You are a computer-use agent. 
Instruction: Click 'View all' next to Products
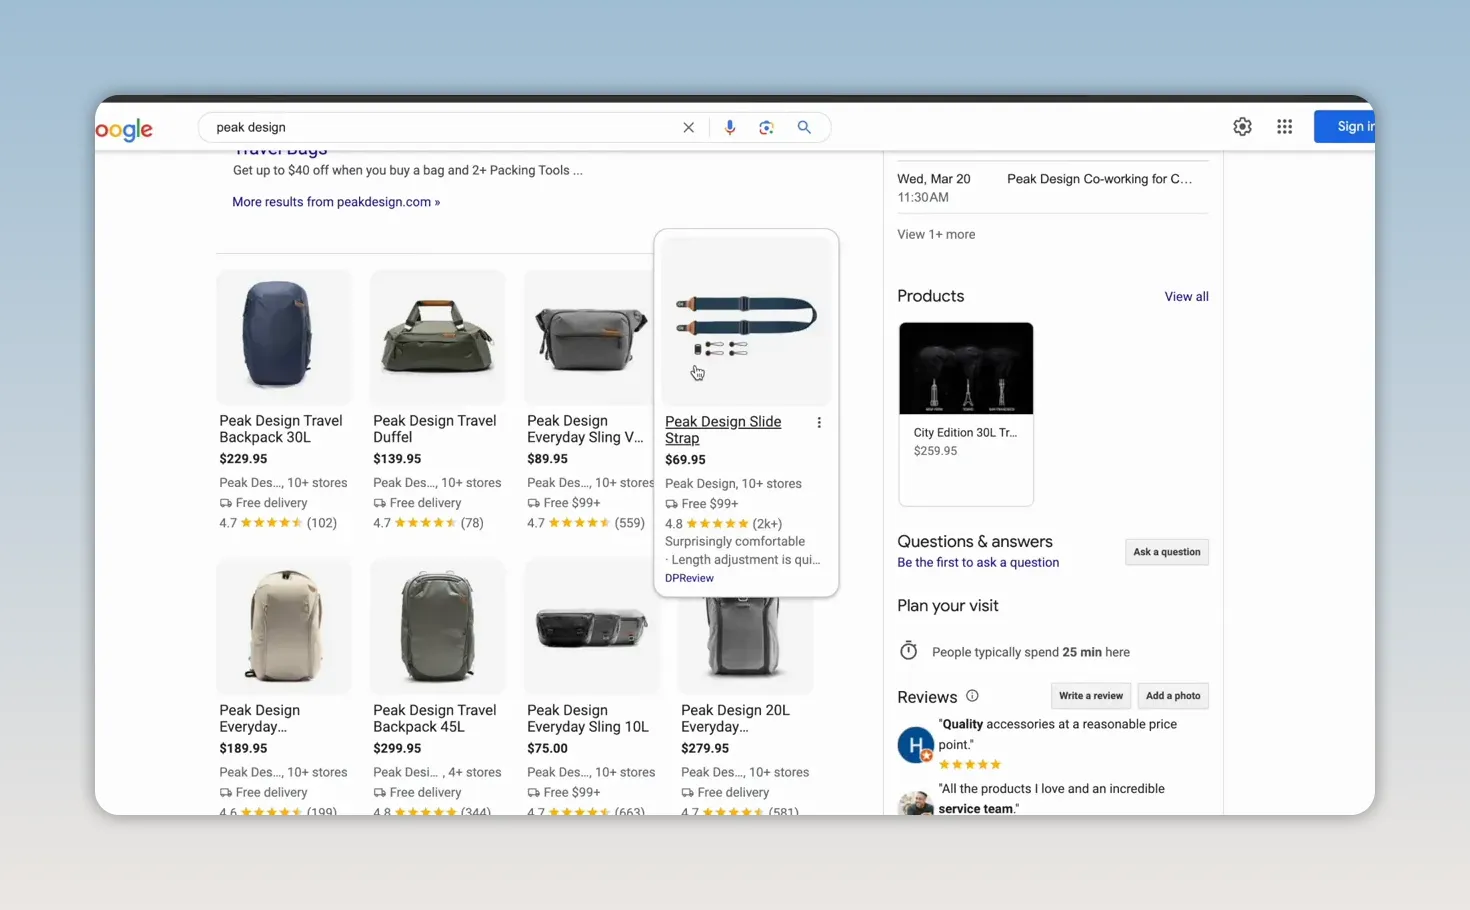(1186, 297)
